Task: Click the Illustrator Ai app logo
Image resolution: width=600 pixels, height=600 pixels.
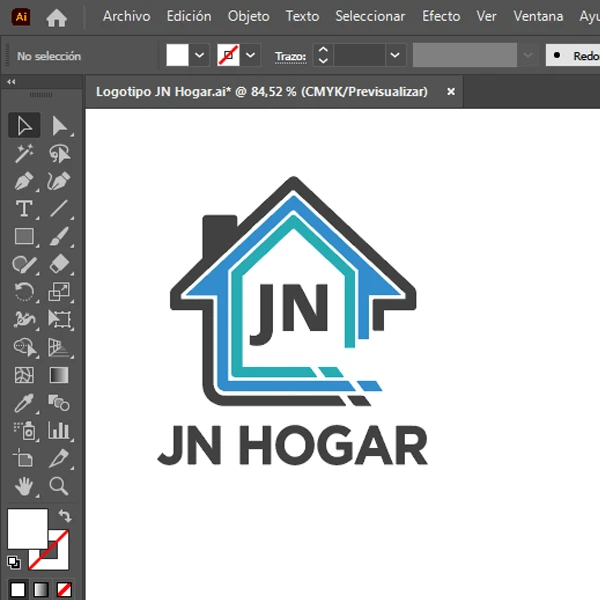Action: pyautogui.click(x=21, y=17)
